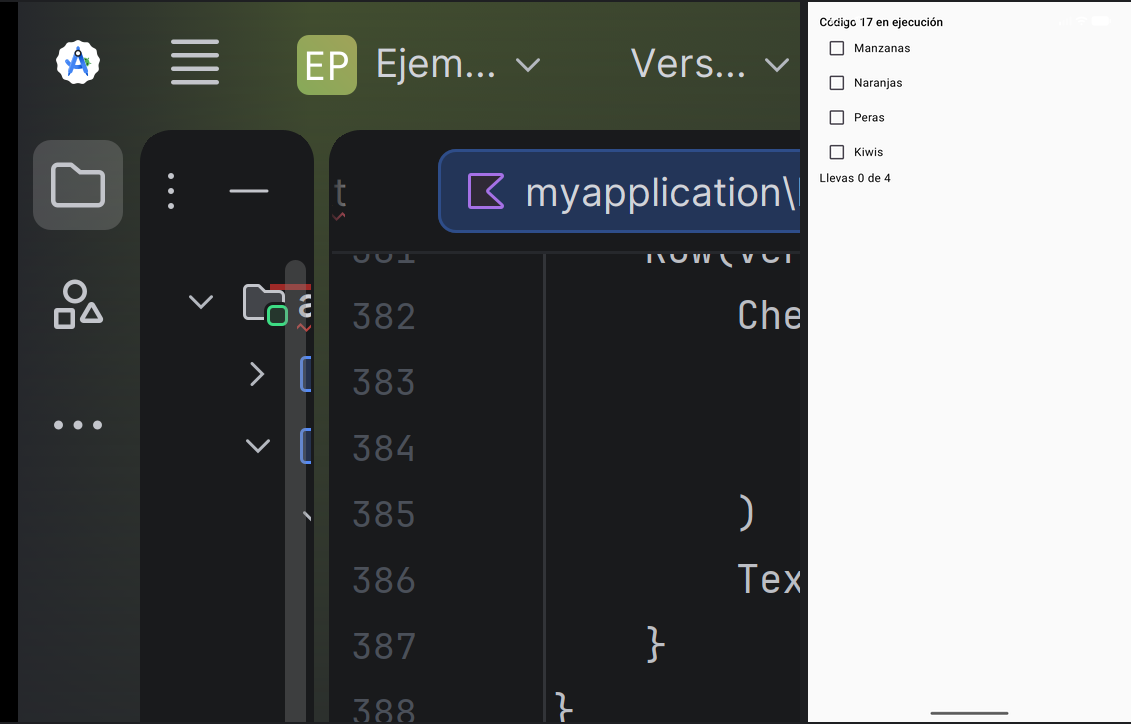Click line number 386 in gutter

(x=384, y=580)
